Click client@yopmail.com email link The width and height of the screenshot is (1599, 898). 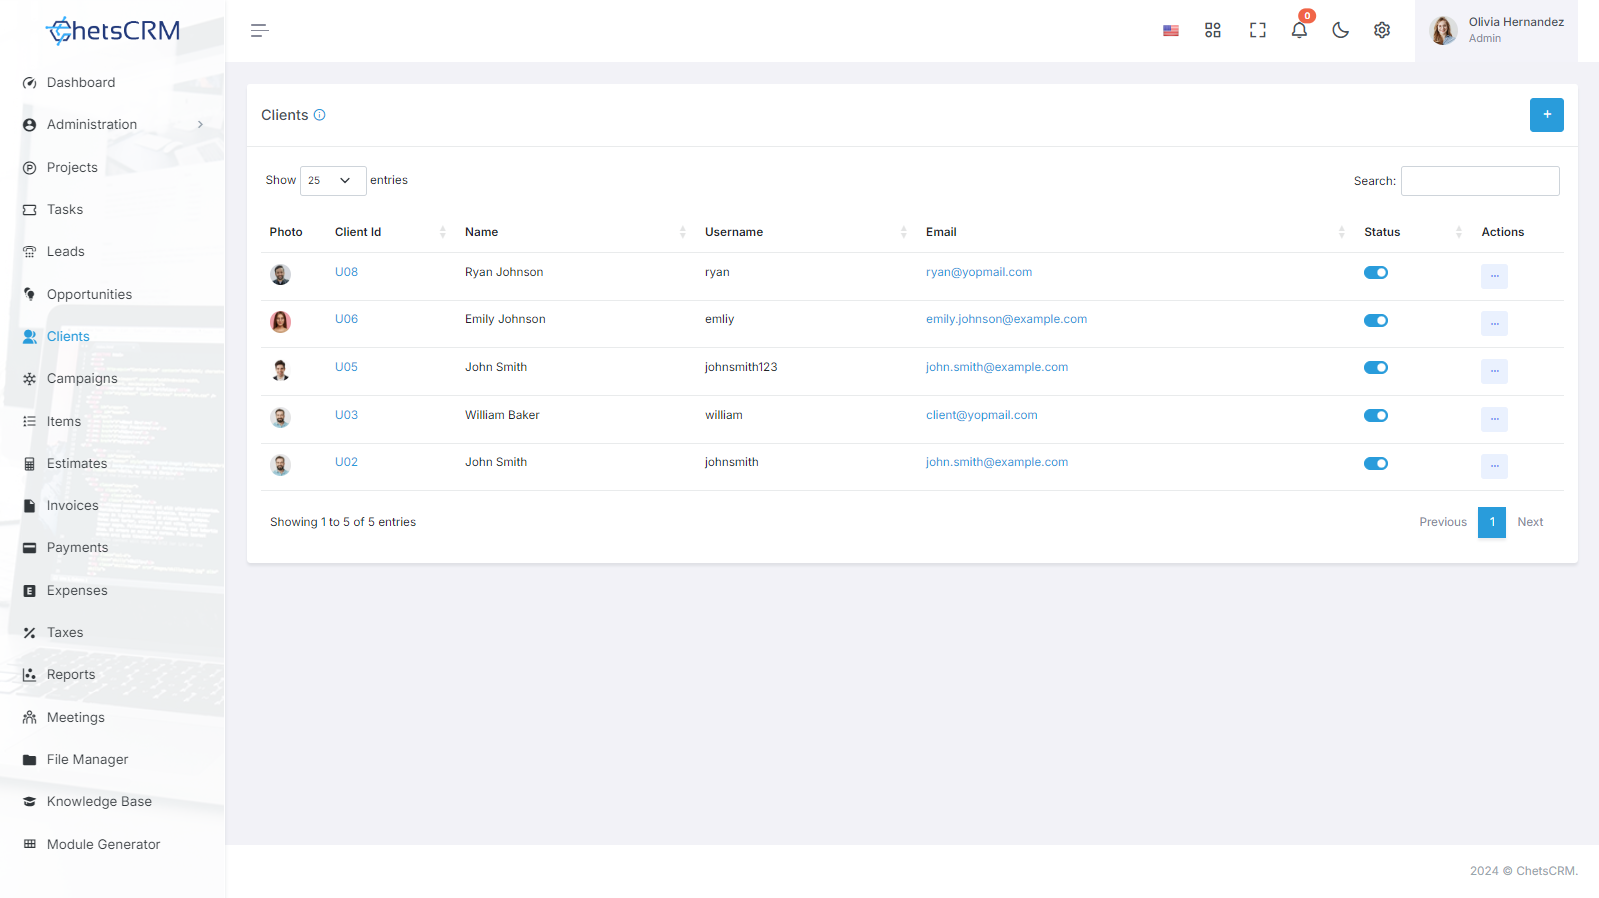[x=982, y=415]
